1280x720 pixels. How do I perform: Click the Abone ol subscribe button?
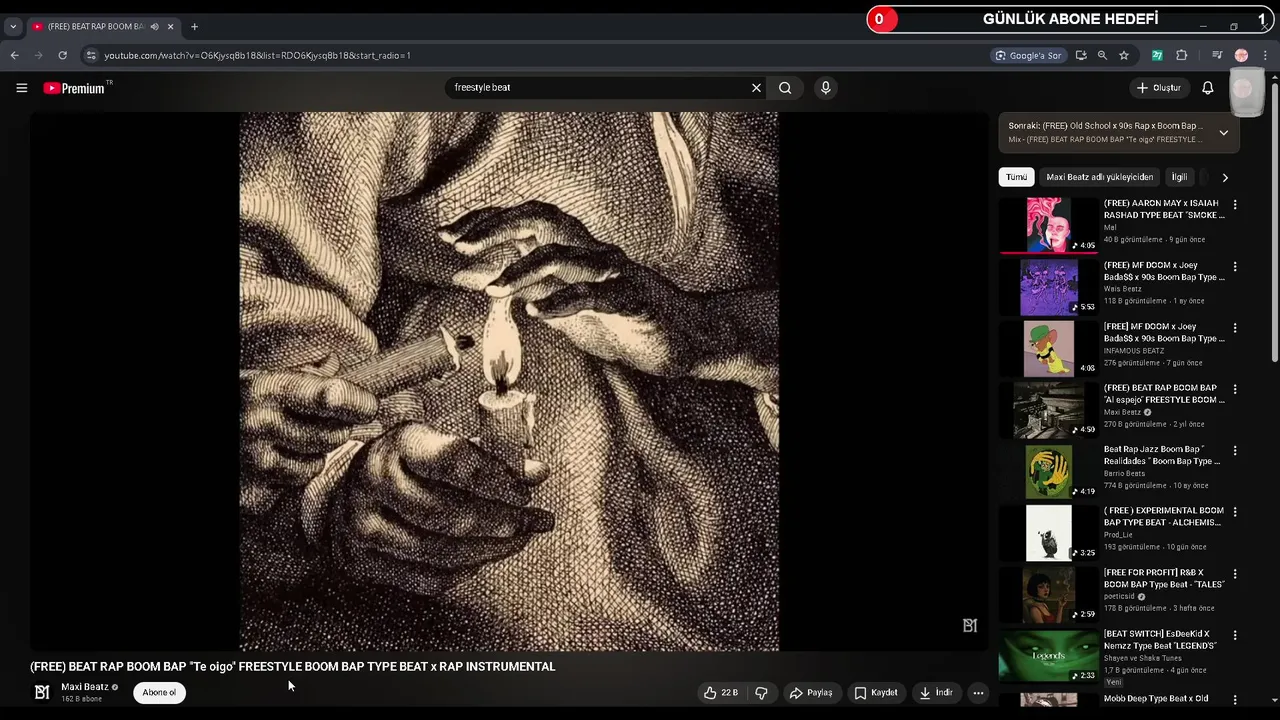[159, 692]
